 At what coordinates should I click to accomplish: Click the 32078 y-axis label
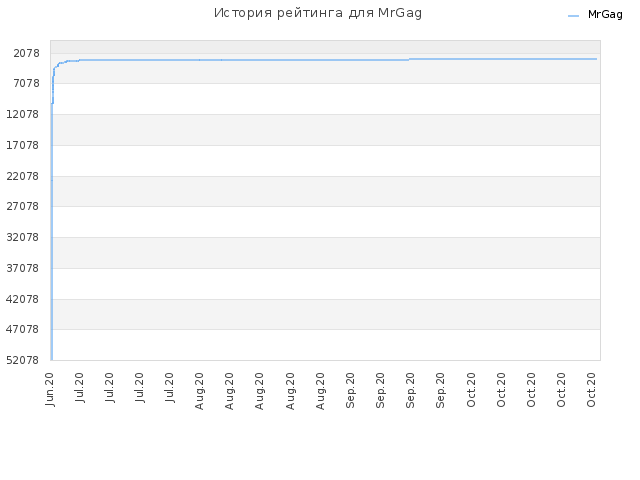[x=23, y=237]
